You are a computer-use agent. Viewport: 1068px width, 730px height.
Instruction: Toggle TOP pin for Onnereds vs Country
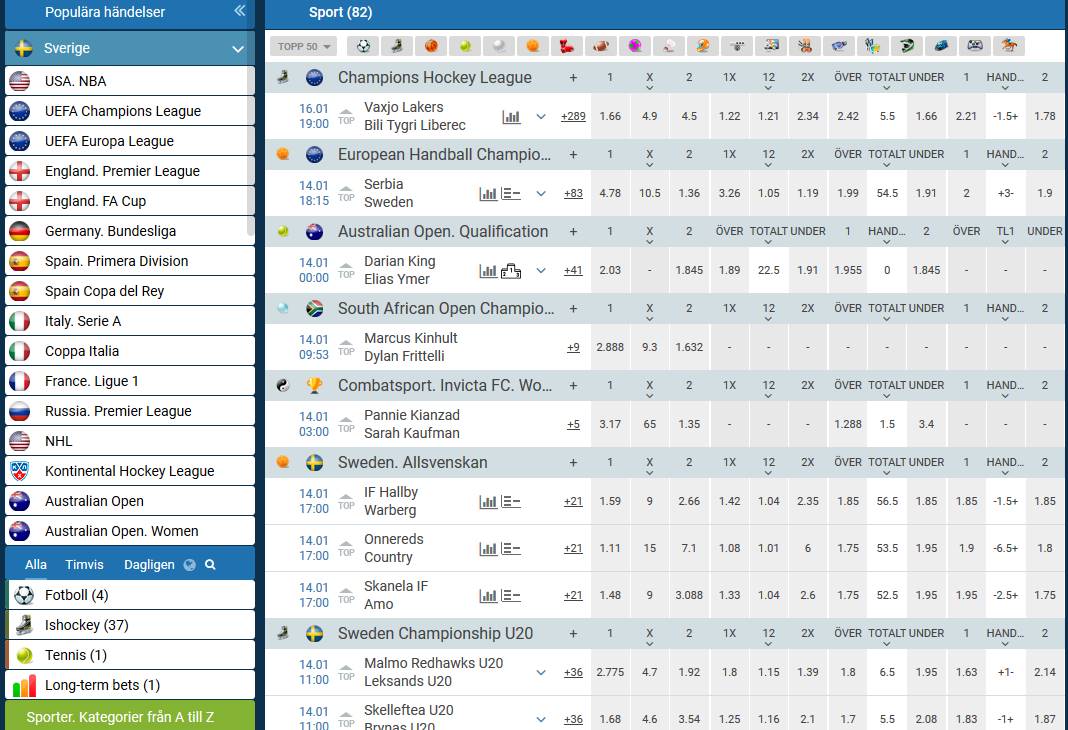(x=346, y=549)
